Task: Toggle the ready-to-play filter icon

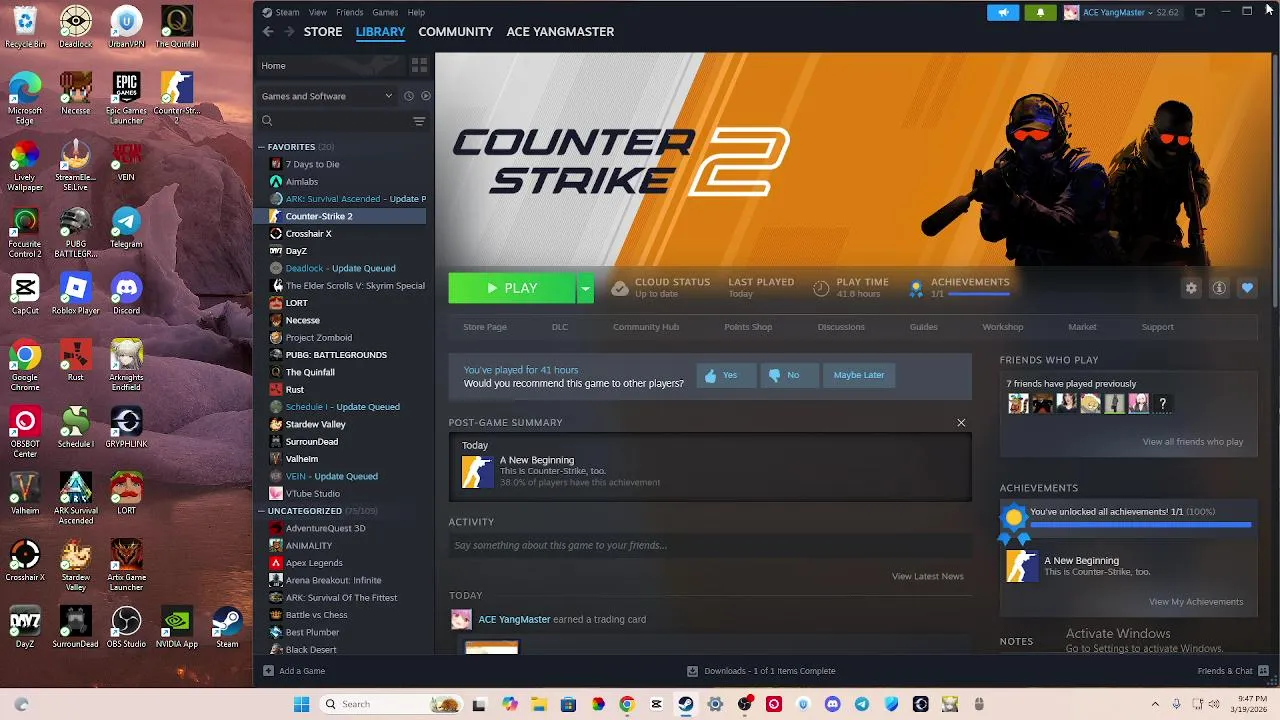Action: click(426, 96)
